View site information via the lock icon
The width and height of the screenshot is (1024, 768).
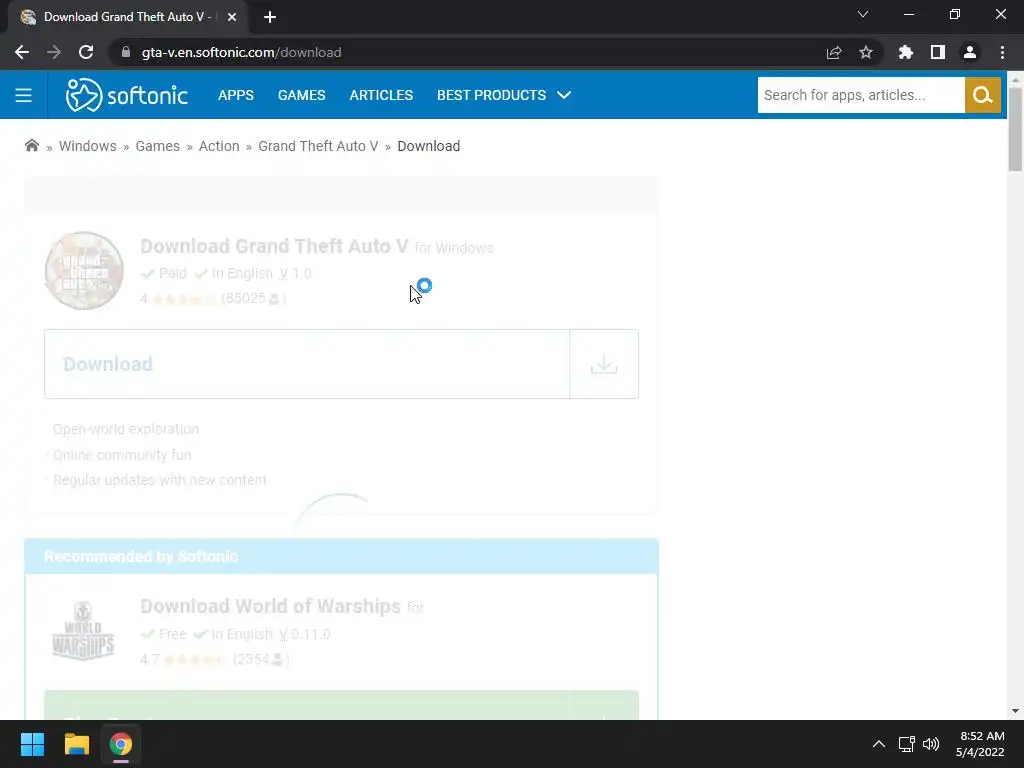(126, 52)
